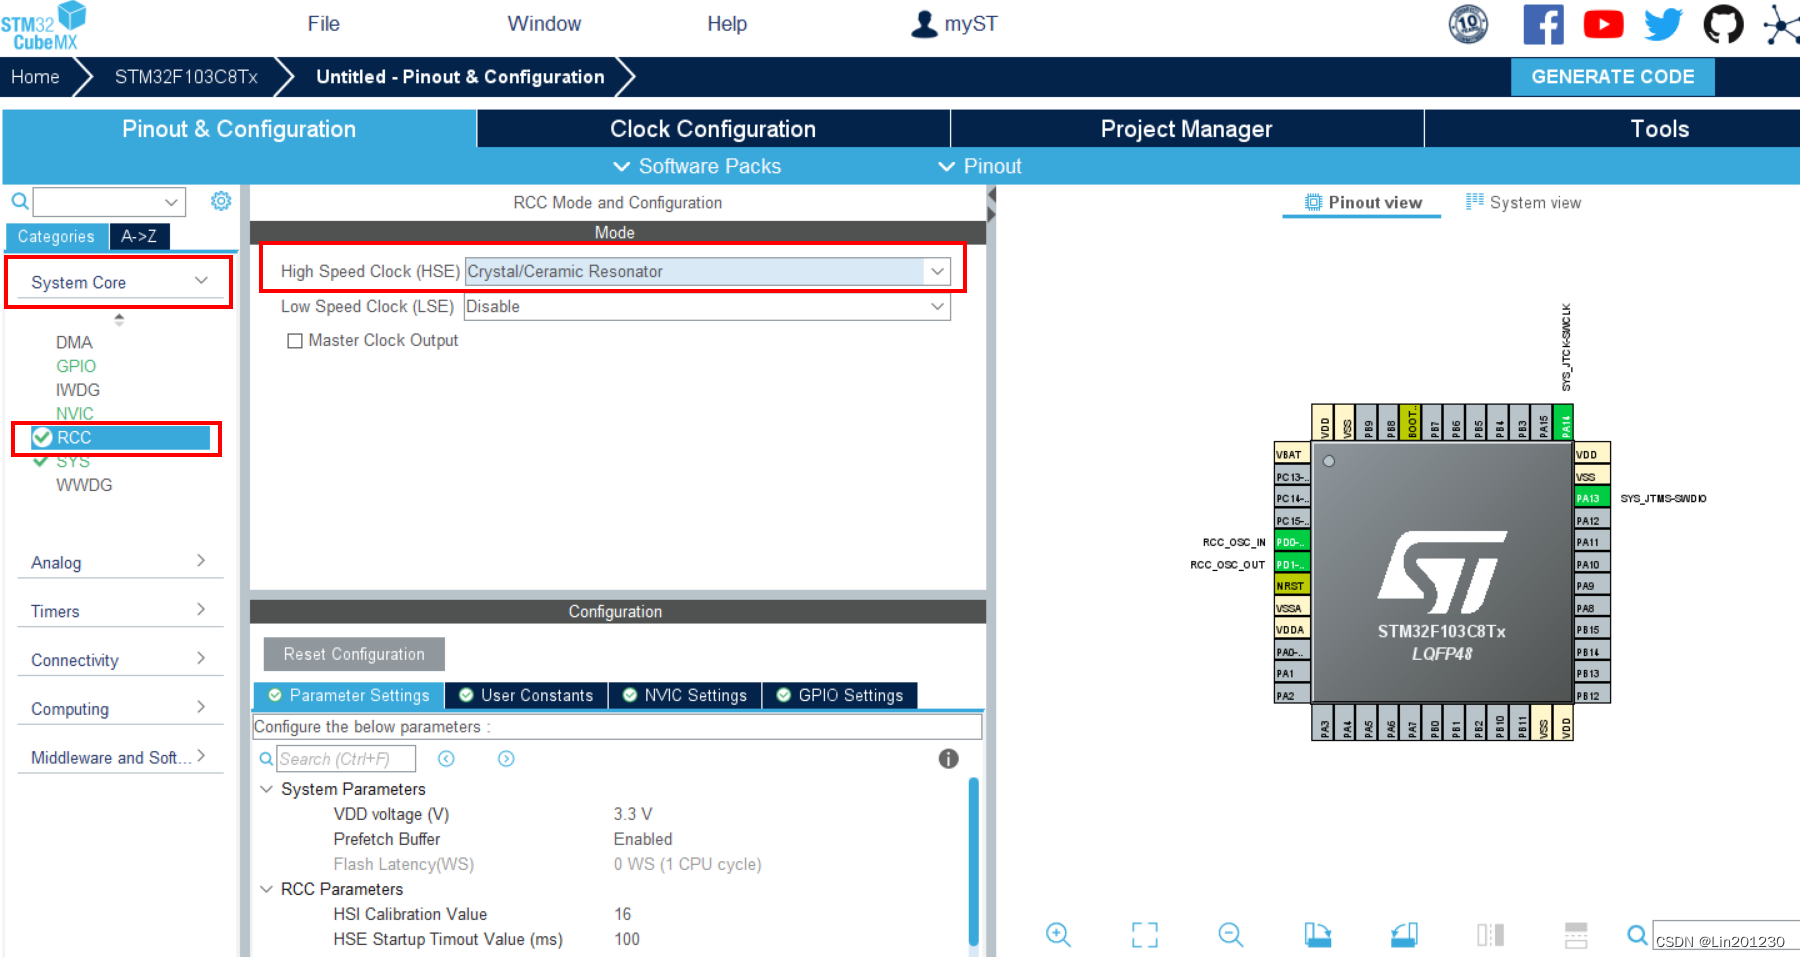Collapse System Parameters tree group
The image size is (1800, 957).
pyautogui.click(x=267, y=789)
